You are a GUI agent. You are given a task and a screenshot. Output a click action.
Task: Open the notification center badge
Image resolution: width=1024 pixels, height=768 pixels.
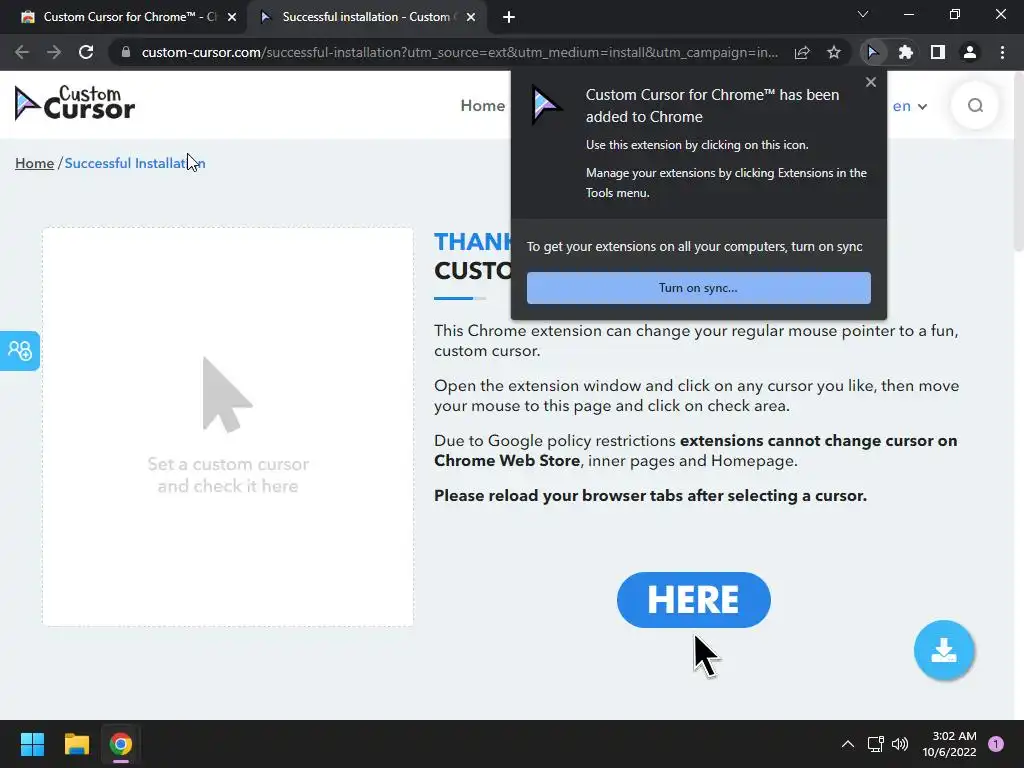click(996, 744)
